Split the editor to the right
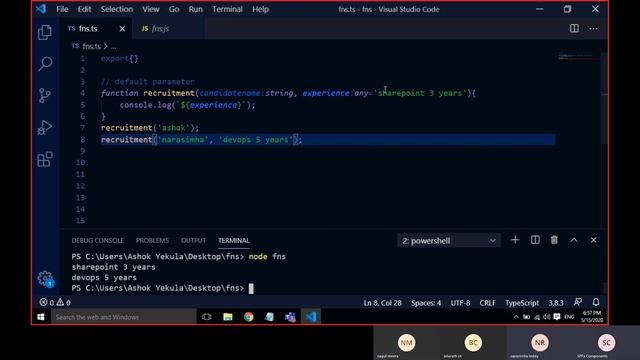 [574, 28]
